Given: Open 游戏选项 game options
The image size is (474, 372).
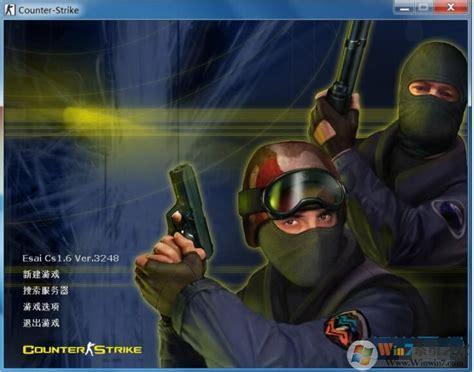Looking at the screenshot, I should [41, 306].
